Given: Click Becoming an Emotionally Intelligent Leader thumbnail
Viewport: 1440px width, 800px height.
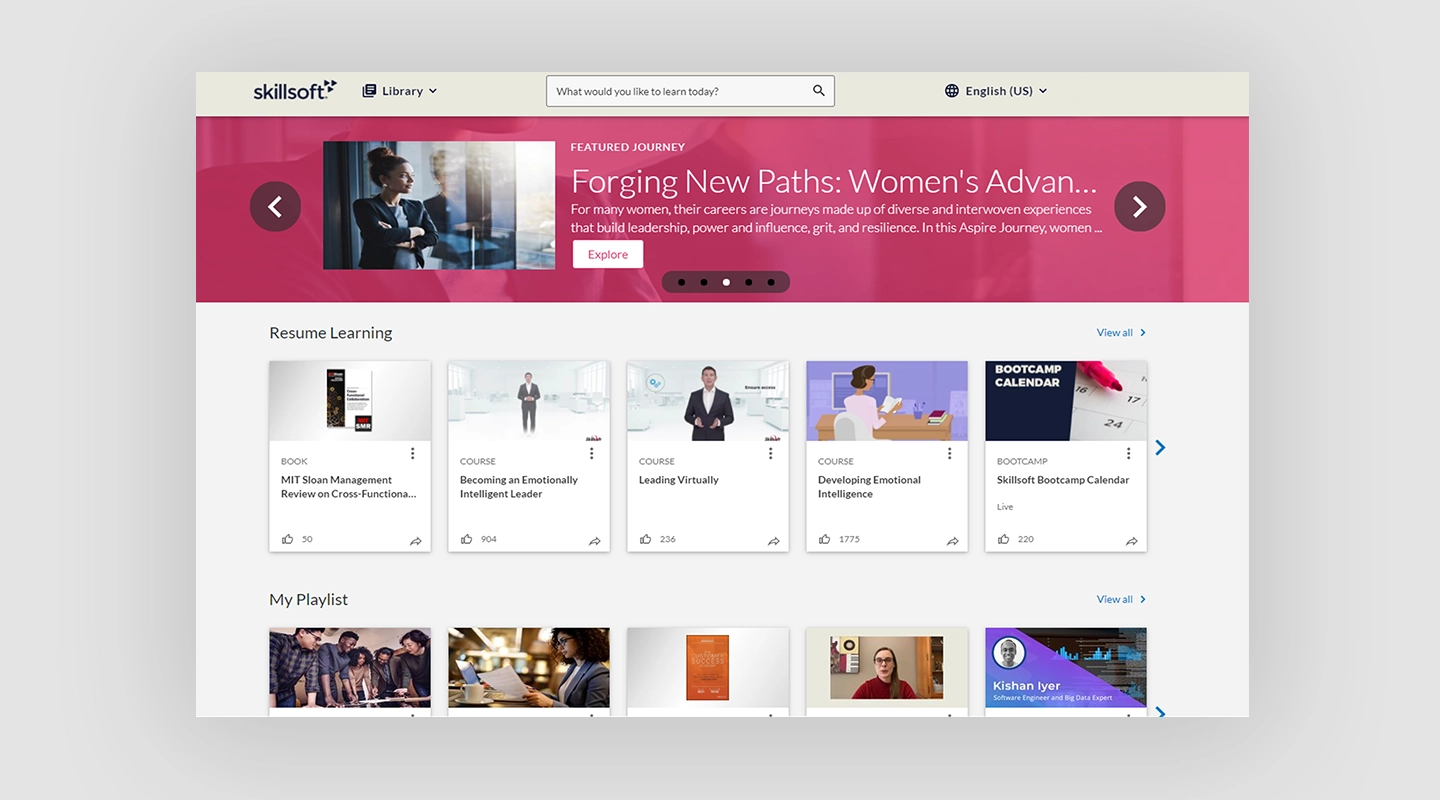Looking at the screenshot, I should (x=529, y=401).
